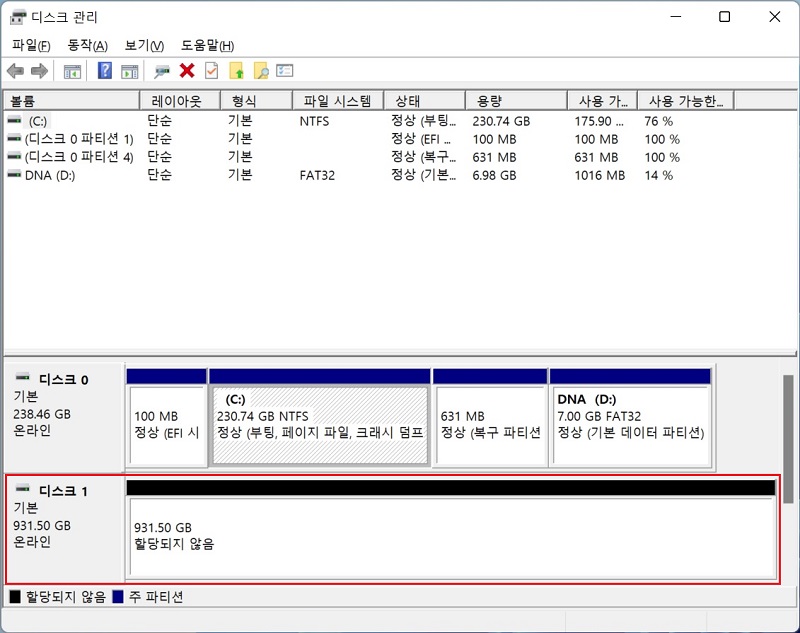This screenshot has width=800, height=633.
Task: Open the 보기(V) menu
Action: pos(143,45)
